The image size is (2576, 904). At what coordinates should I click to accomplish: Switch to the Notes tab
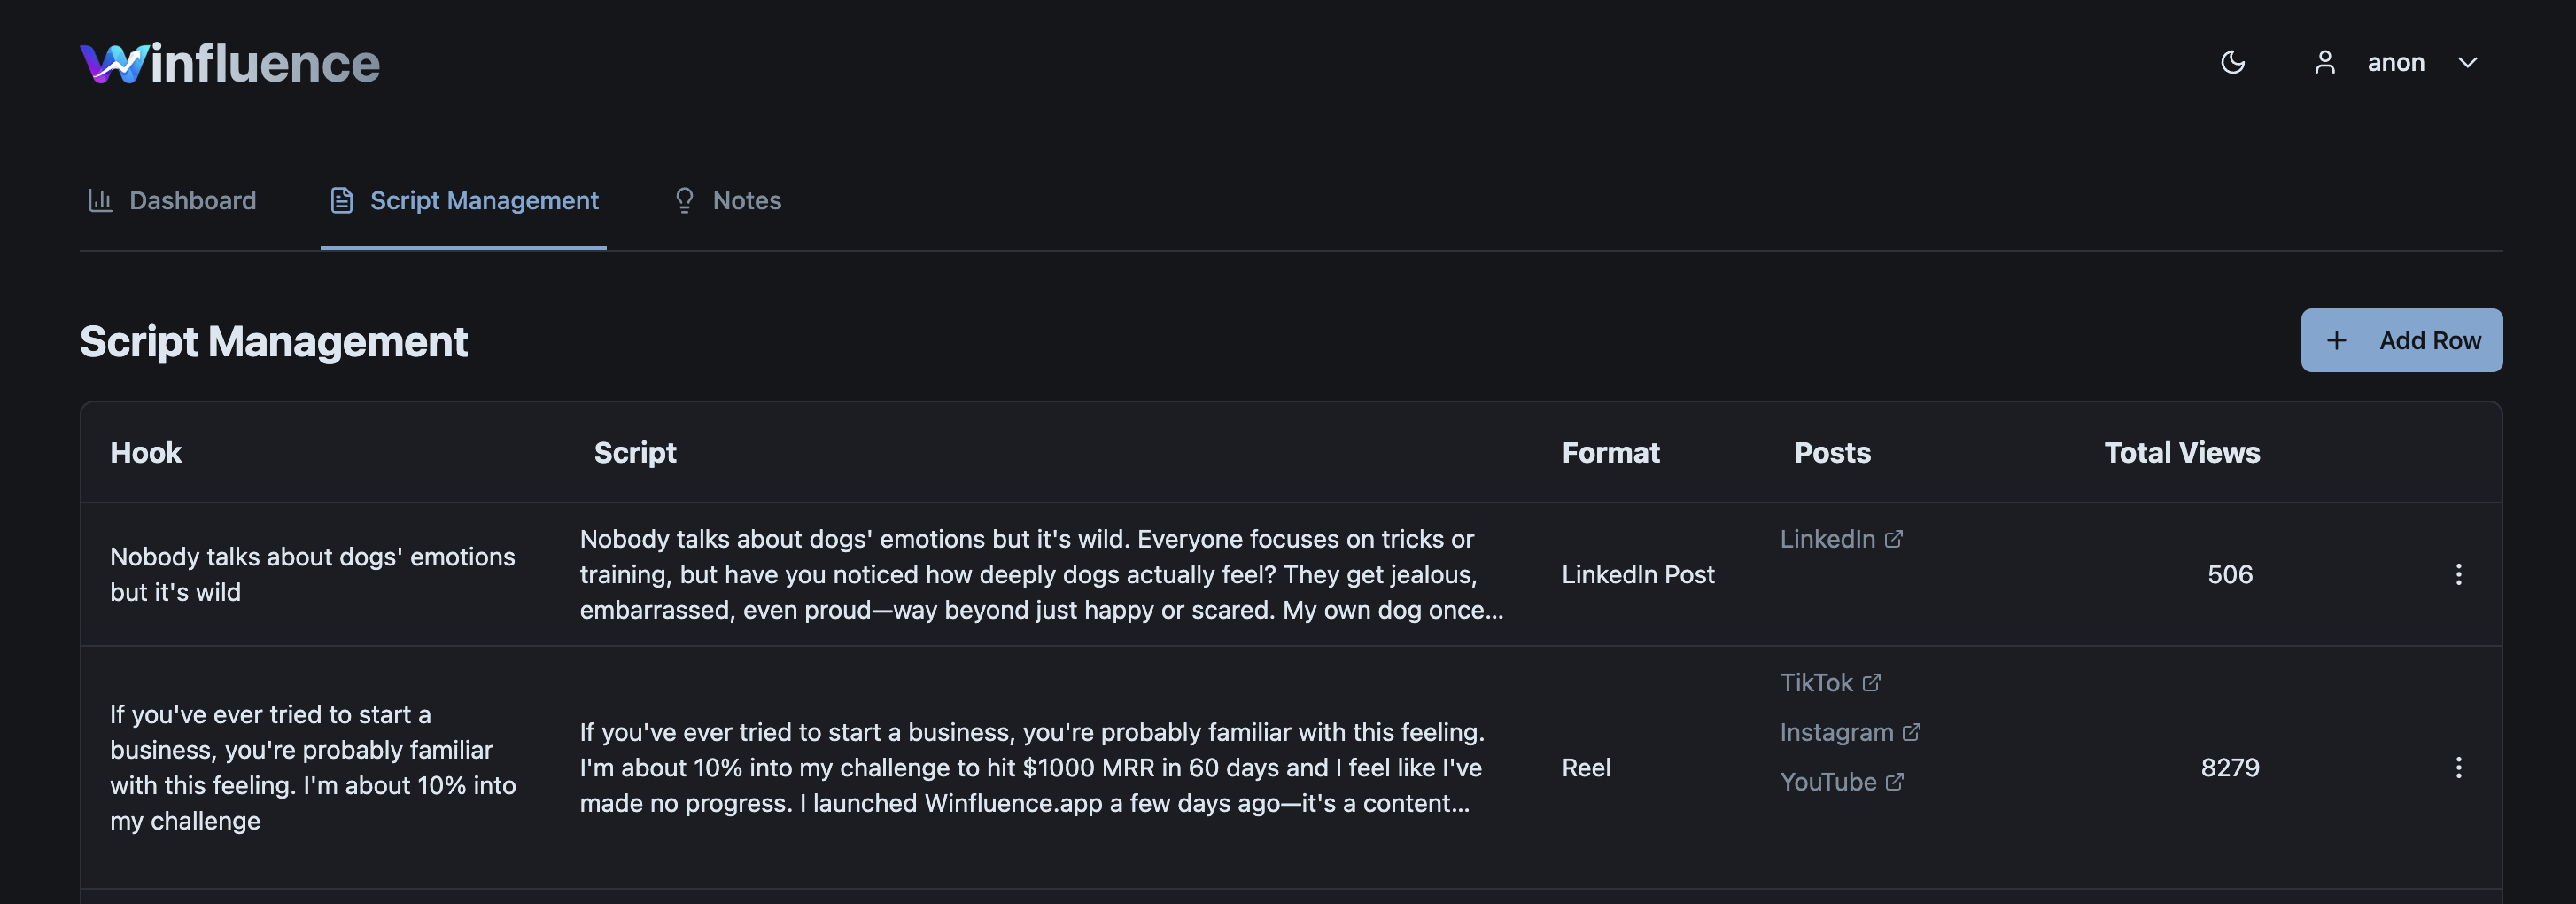pos(727,200)
